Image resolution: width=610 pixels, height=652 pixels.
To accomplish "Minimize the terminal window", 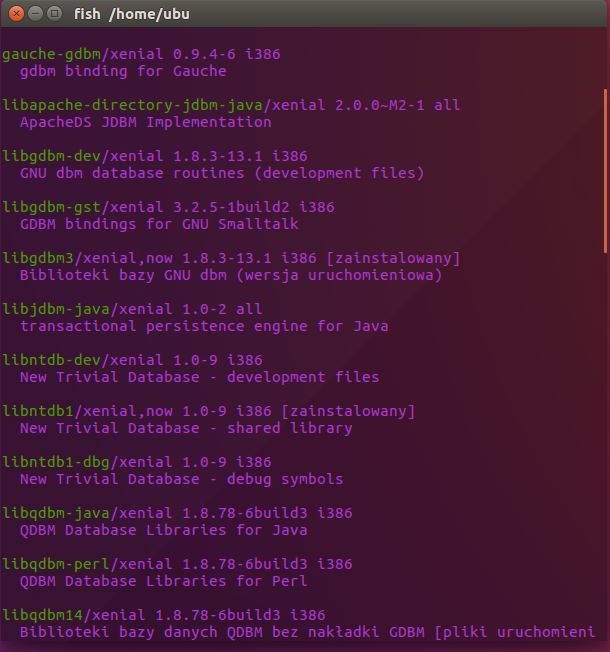I will [33, 14].
